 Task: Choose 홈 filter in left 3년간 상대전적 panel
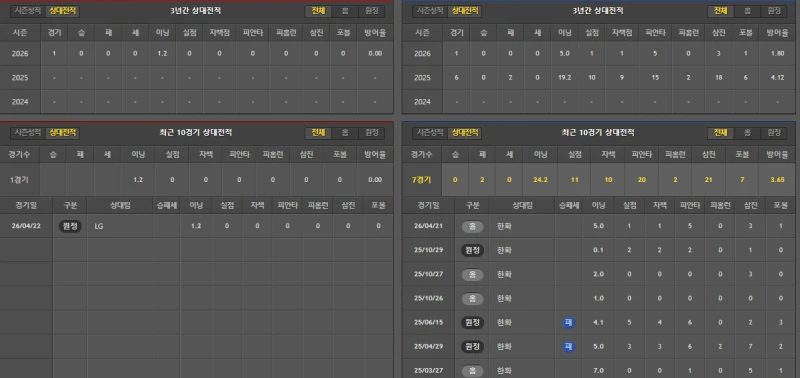(x=345, y=11)
